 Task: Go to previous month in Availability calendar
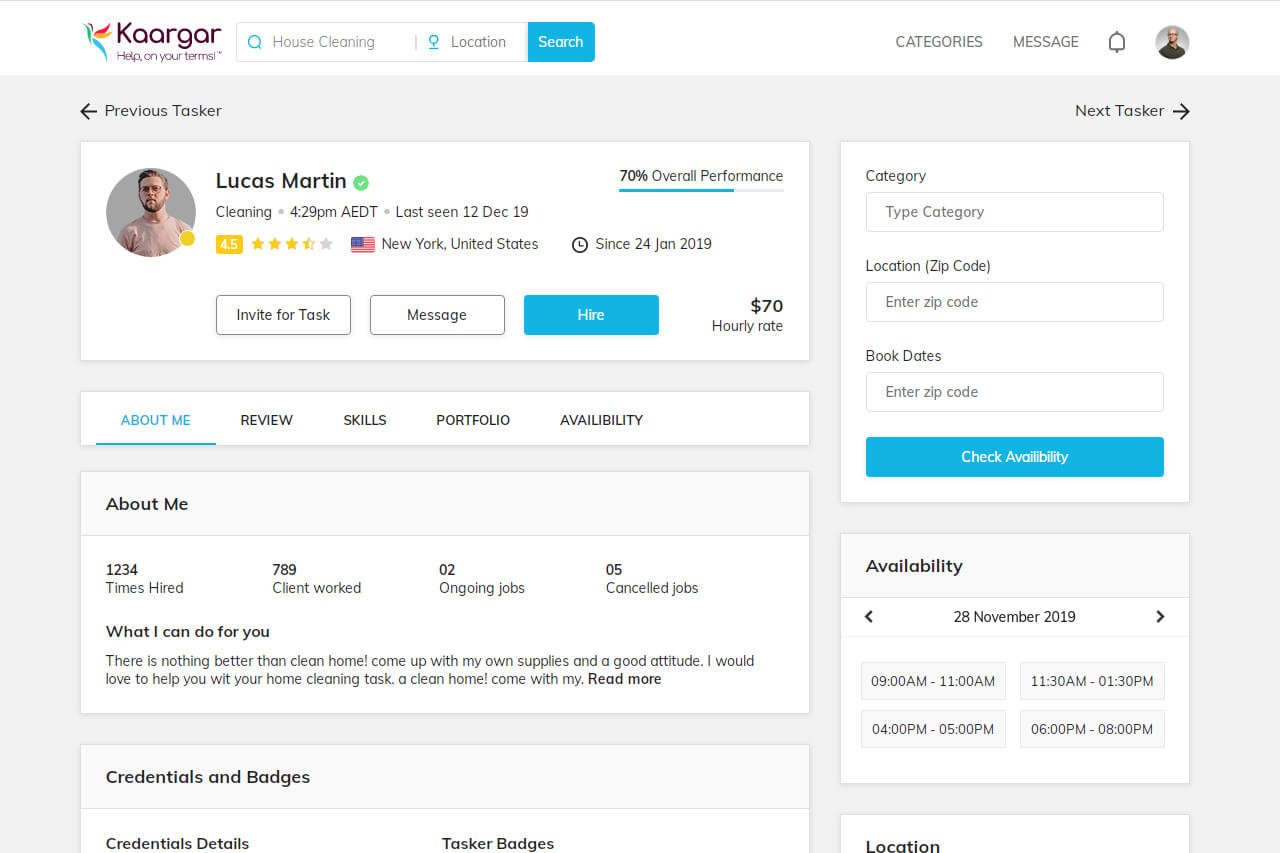[x=869, y=617]
